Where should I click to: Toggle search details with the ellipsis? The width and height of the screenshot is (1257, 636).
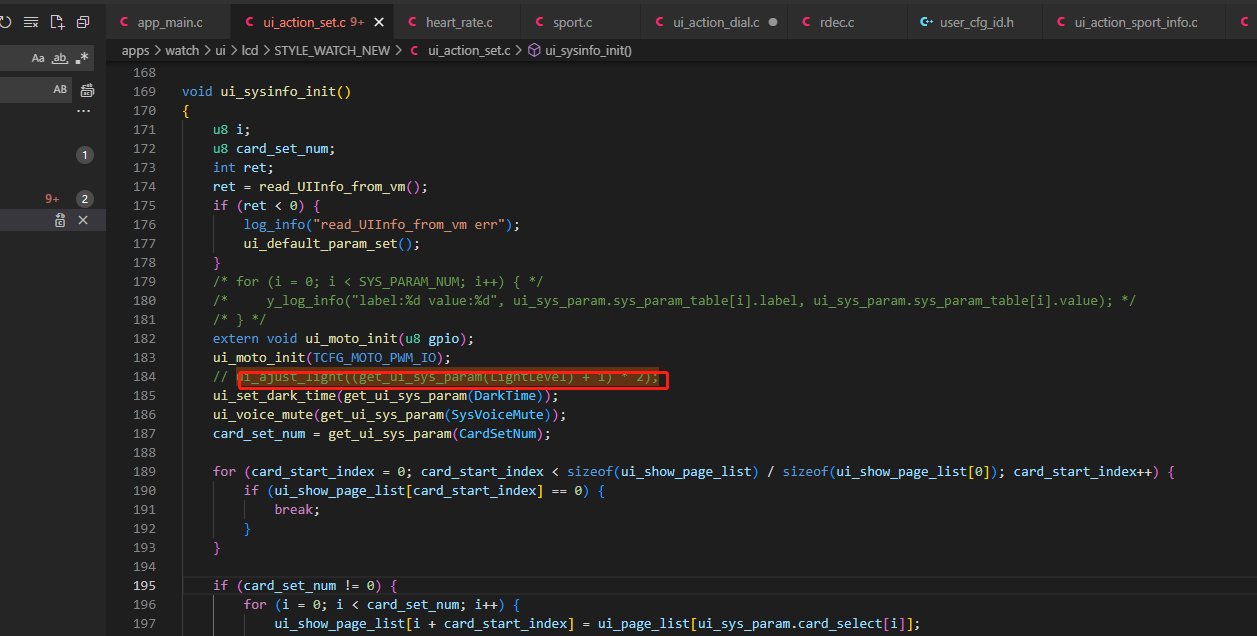click(x=84, y=111)
